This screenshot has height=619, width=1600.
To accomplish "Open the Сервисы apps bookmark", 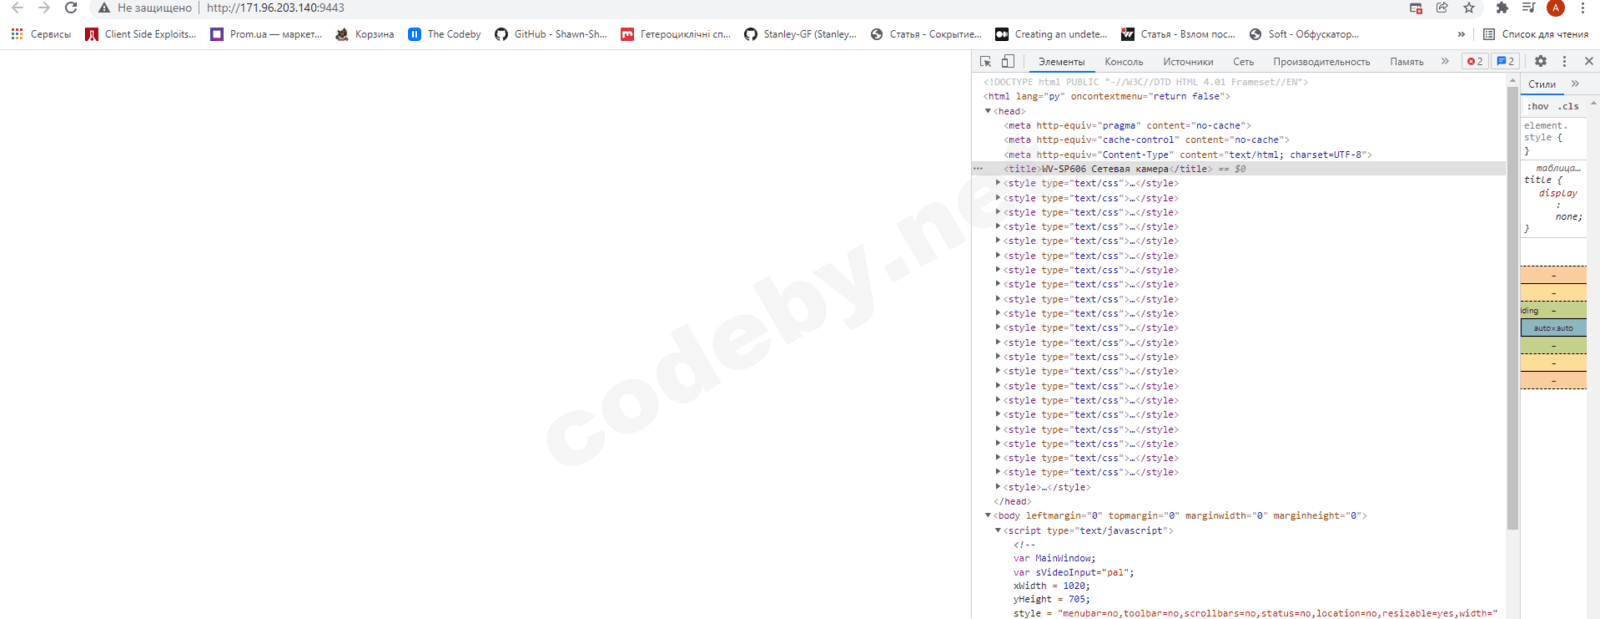I will coord(41,34).
